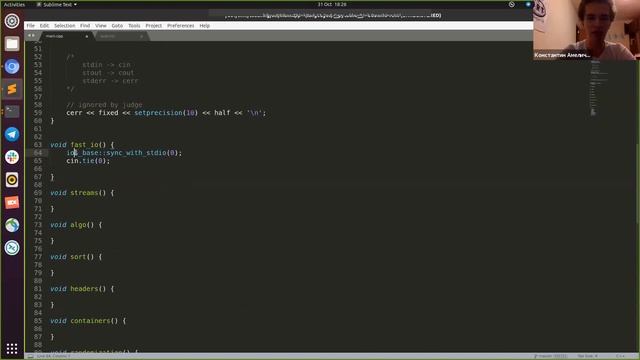
Task: Open the View menu
Action: pos(101,26)
